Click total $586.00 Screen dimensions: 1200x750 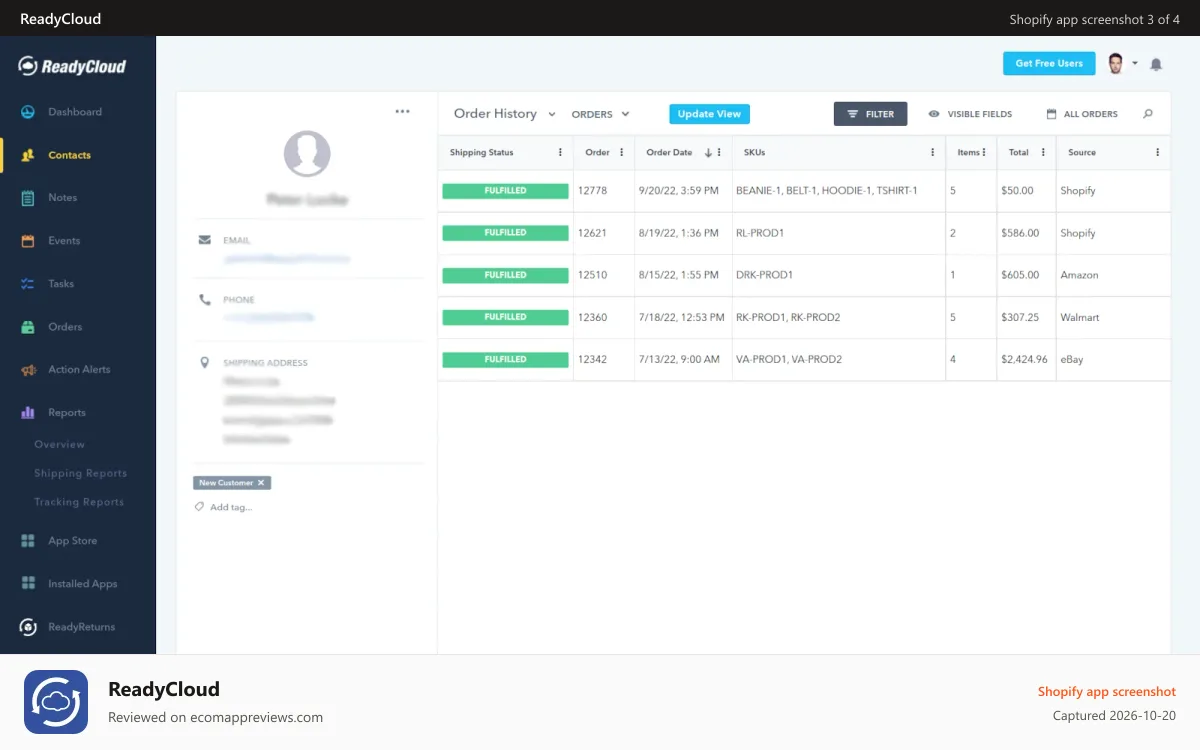click(1020, 233)
